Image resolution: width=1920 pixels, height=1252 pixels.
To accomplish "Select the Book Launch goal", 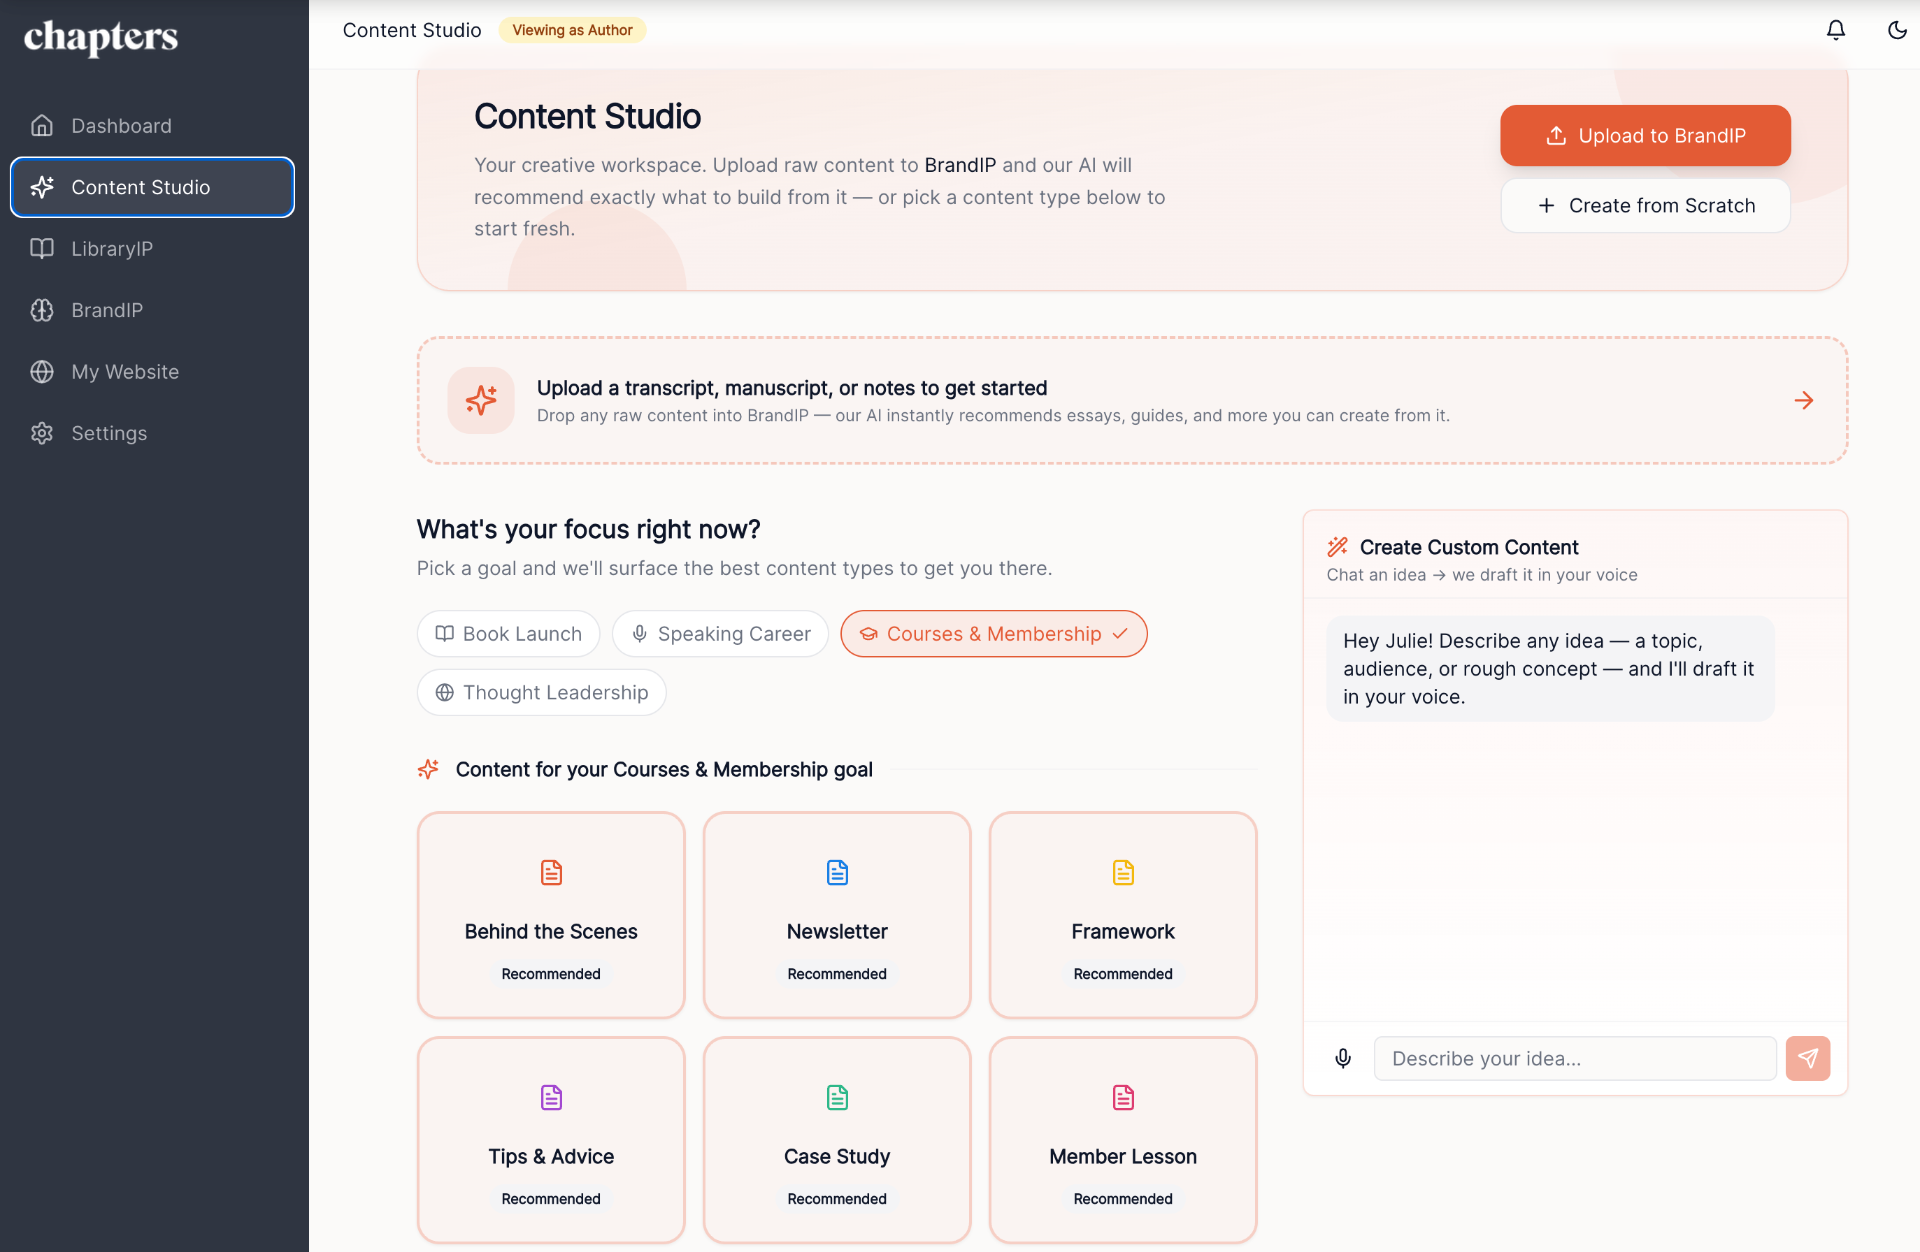I will click(x=508, y=633).
